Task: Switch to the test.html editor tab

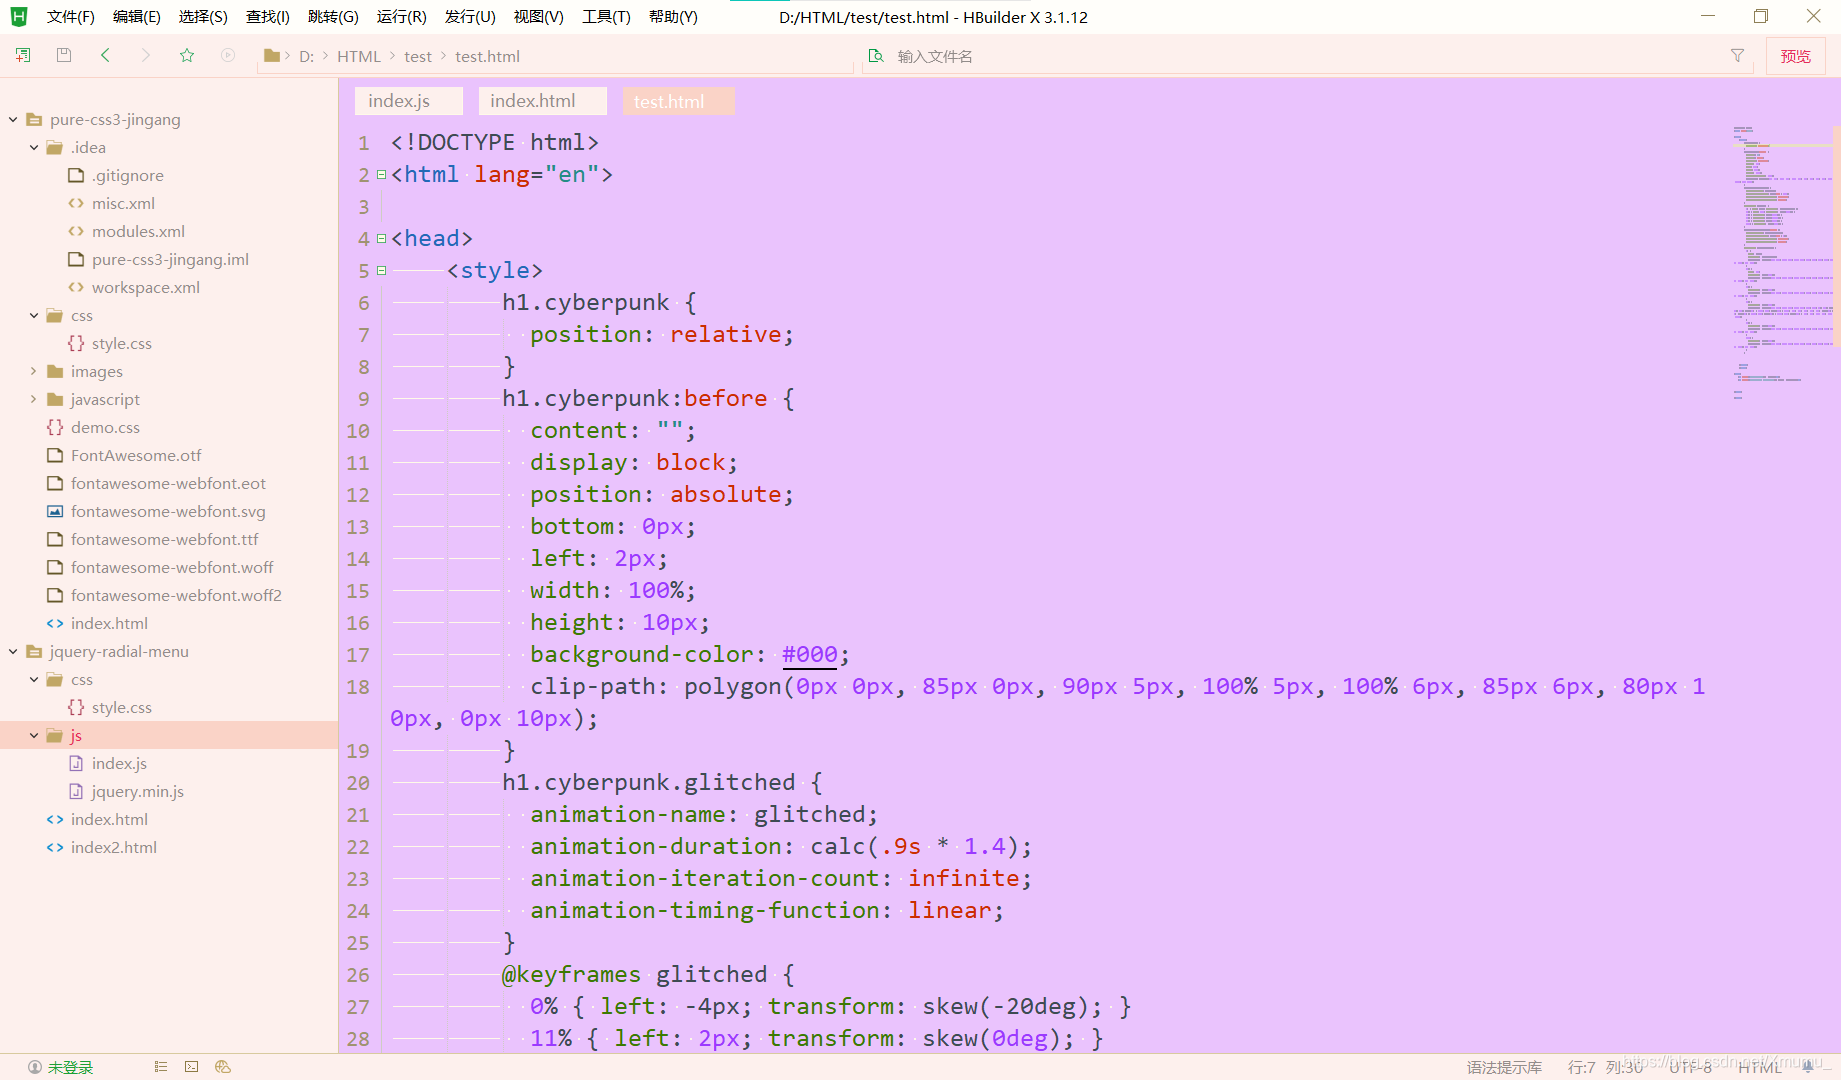Action: tap(679, 101)
